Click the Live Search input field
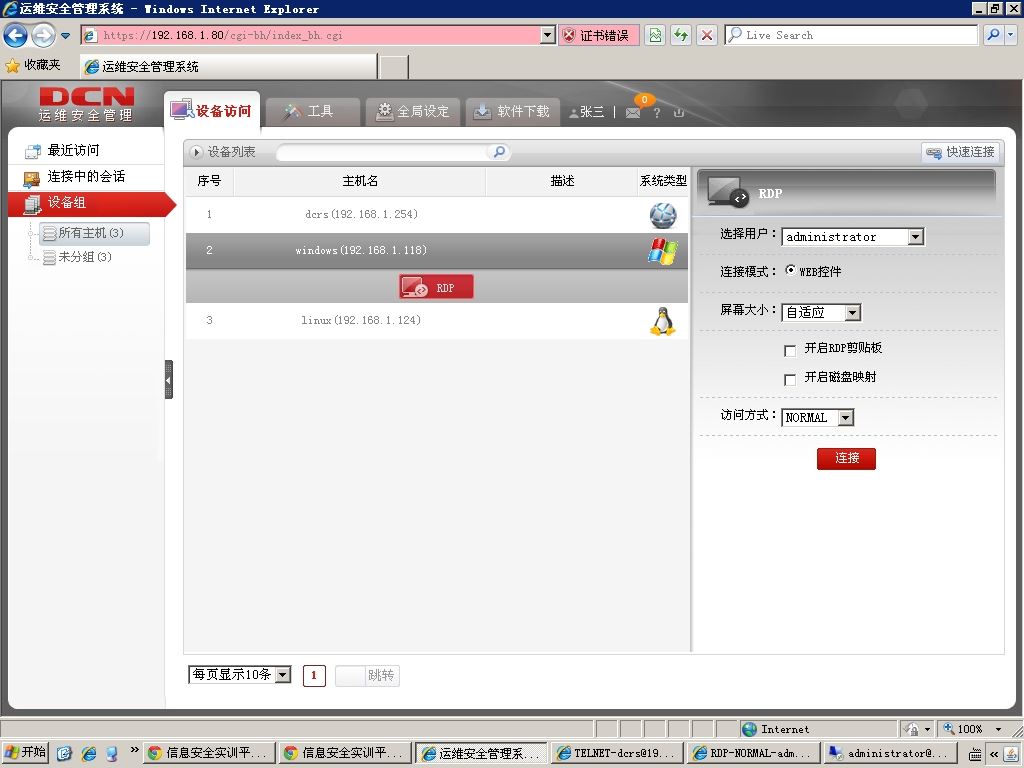Screen dimensions: 1024x768 coord(851,35)
